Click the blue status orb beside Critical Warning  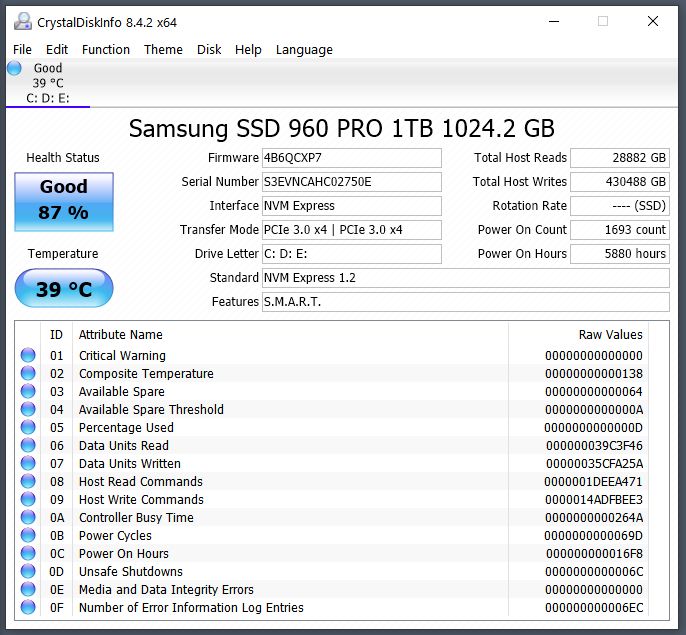(28, 356)
